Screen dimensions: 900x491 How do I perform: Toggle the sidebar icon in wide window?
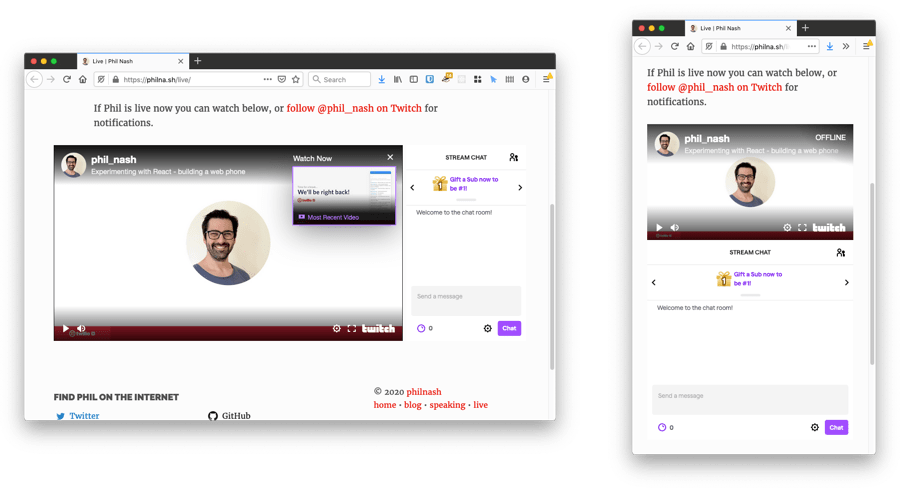coord(413,79)
